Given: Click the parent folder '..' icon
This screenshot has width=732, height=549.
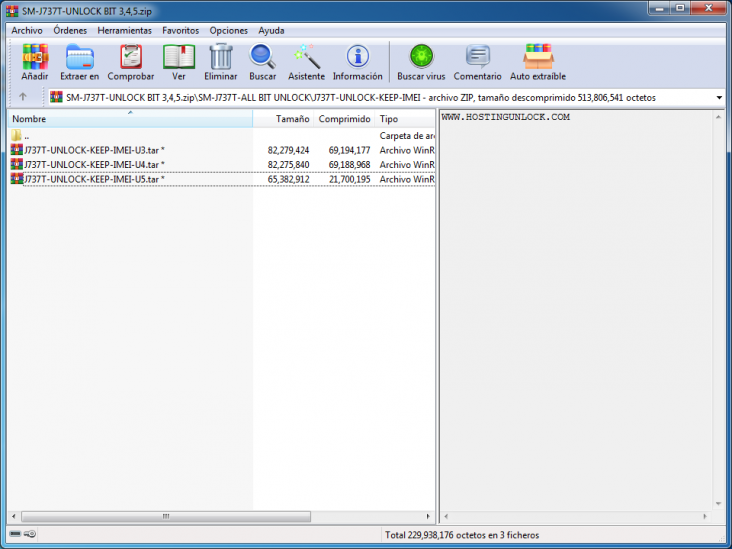Looking at the screenshot, I should (16, 136).
